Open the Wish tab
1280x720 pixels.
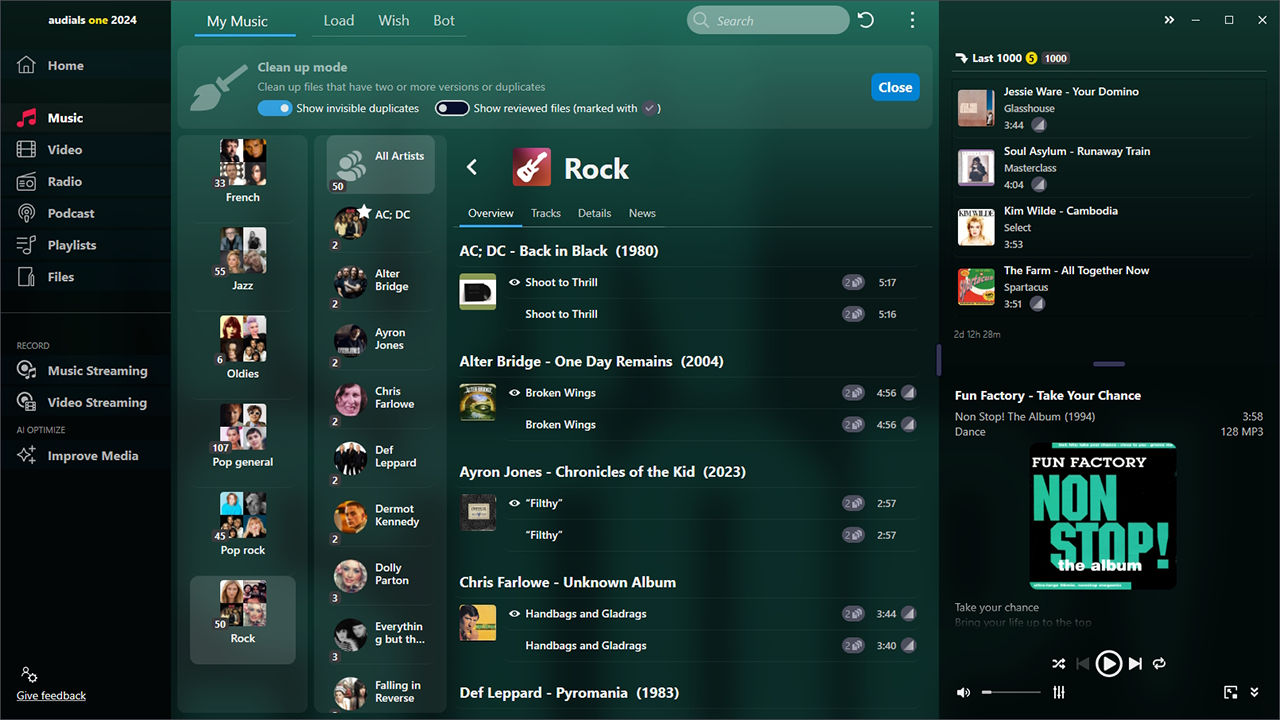(x=394, y=21)
